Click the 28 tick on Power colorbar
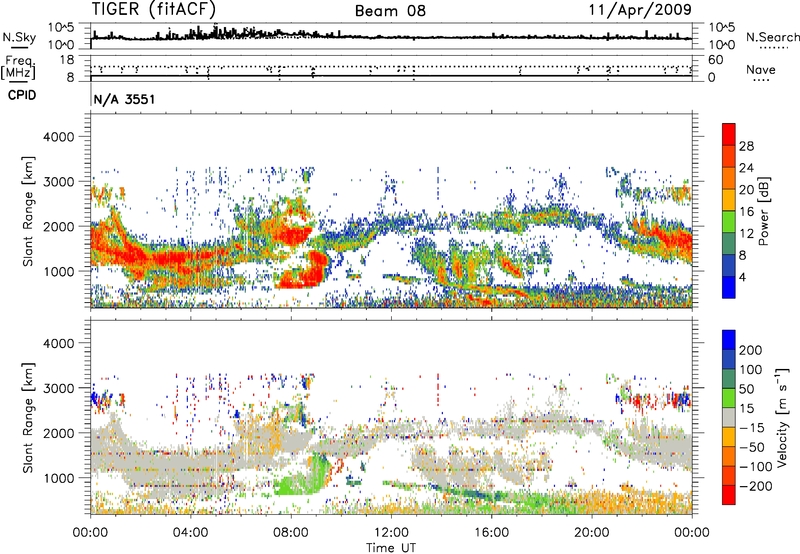This screenshot has height=554, width=800. (x=746, y=146)
